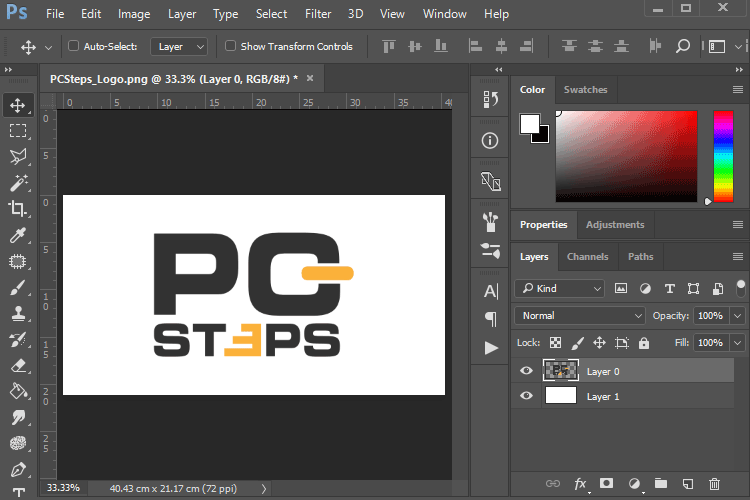Align top edges in options bar
Image resolution: width=750 pixels, height=500 pixels.
tap(389, 46)
